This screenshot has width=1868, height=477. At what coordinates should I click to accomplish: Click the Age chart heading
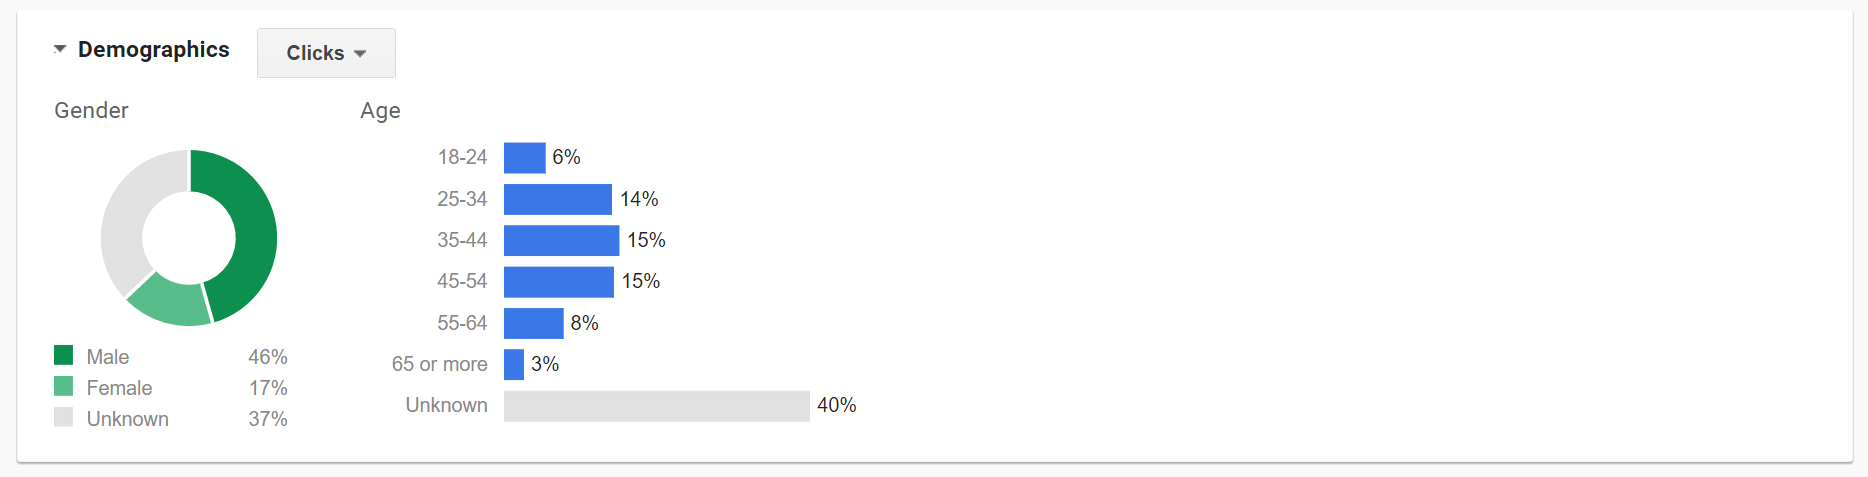point(380,111)
